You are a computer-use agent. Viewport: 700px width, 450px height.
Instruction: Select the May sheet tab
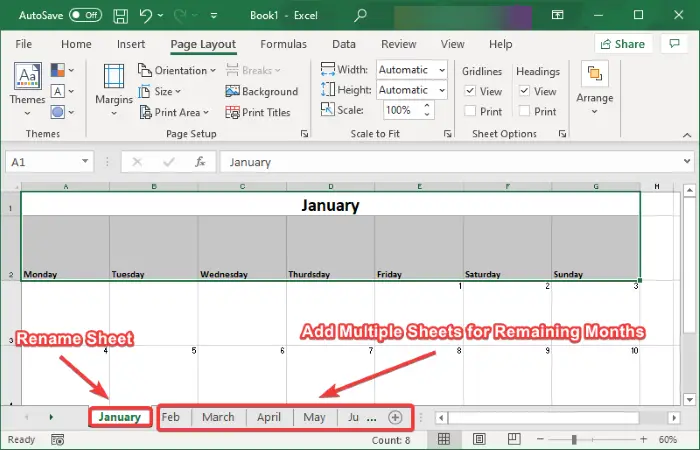tap(314, 417)
